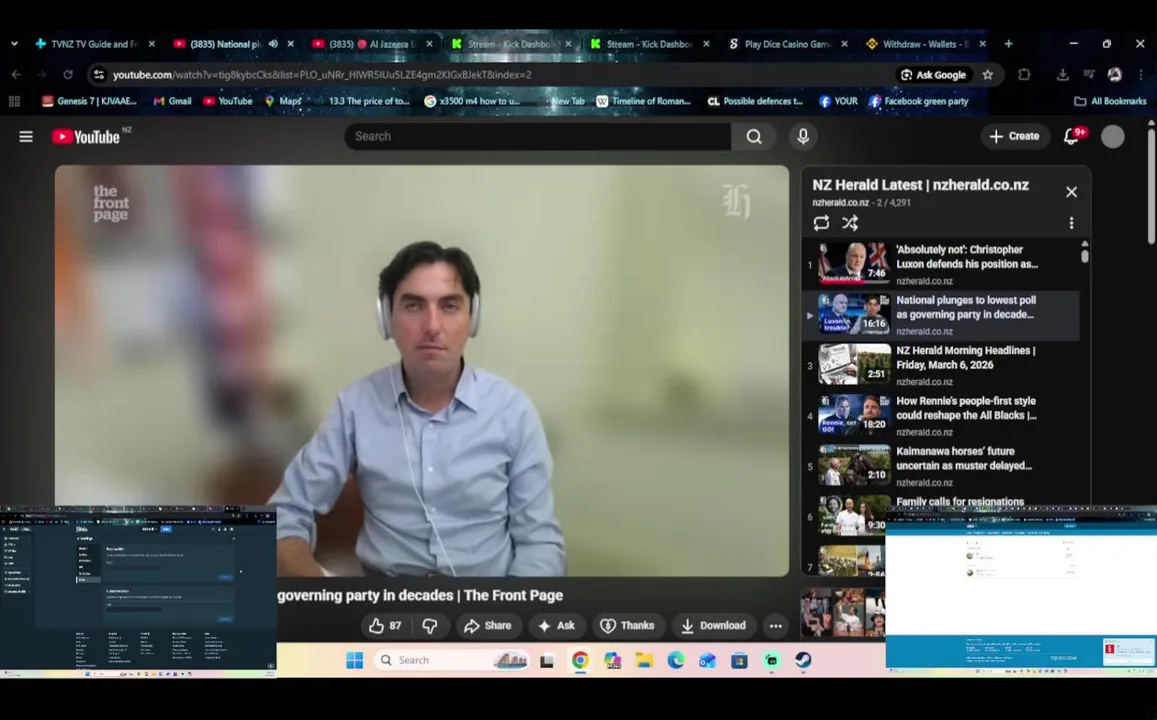This screenshot has height=720, width=1157.
Task: Play How Rennie's people-first style video
Action: click(x=942, y=415)
